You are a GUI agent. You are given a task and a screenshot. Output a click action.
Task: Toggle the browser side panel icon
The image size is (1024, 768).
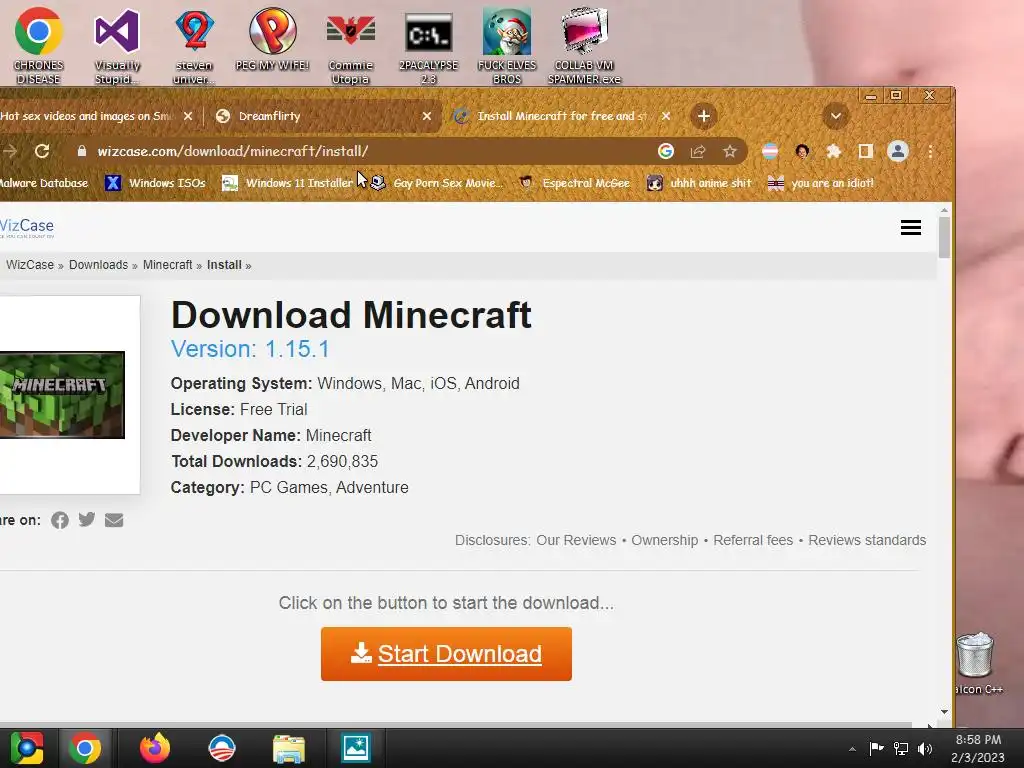click(x=865, y=152)
